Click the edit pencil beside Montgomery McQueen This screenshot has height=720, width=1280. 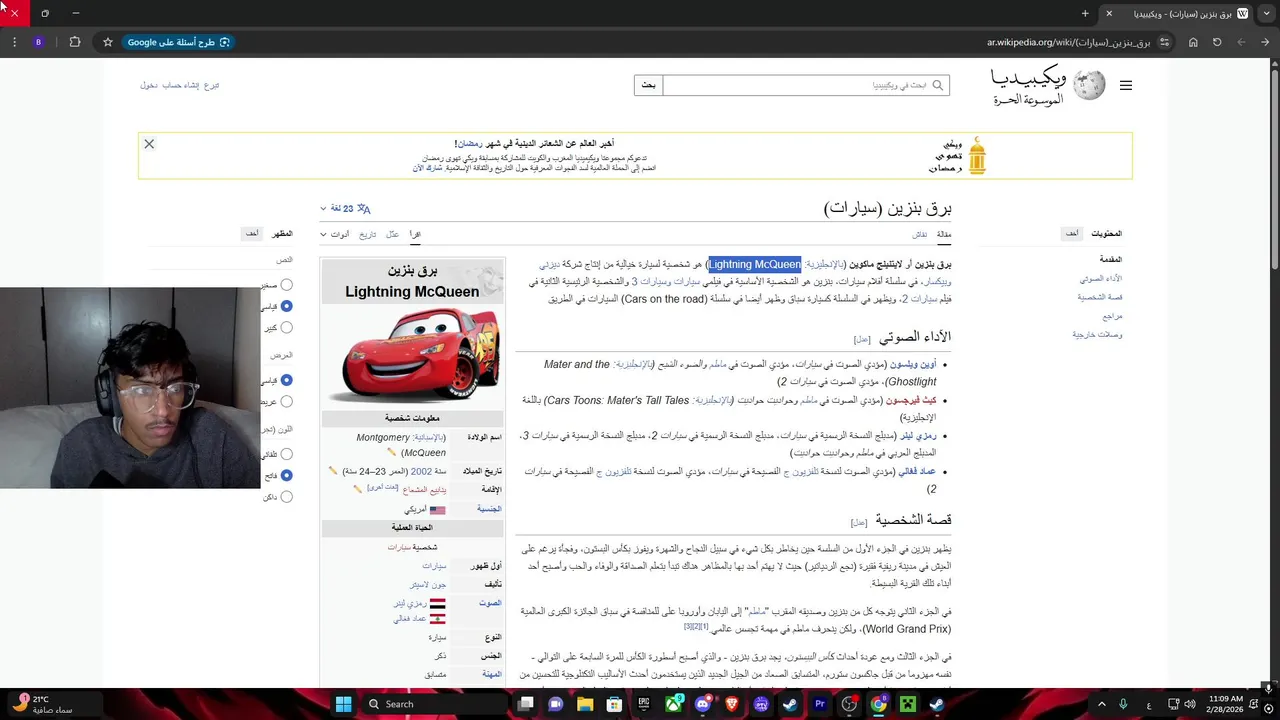coord(392,453)
